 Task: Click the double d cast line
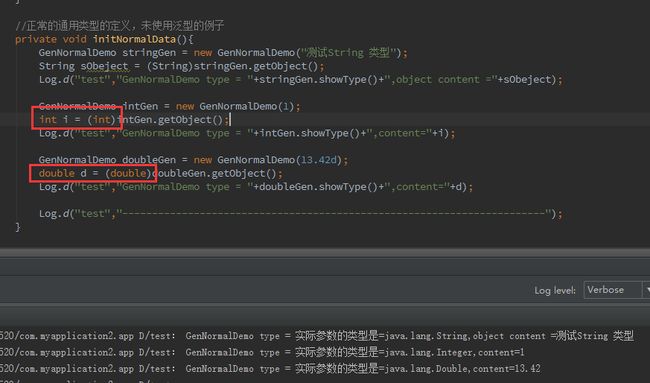160,173
